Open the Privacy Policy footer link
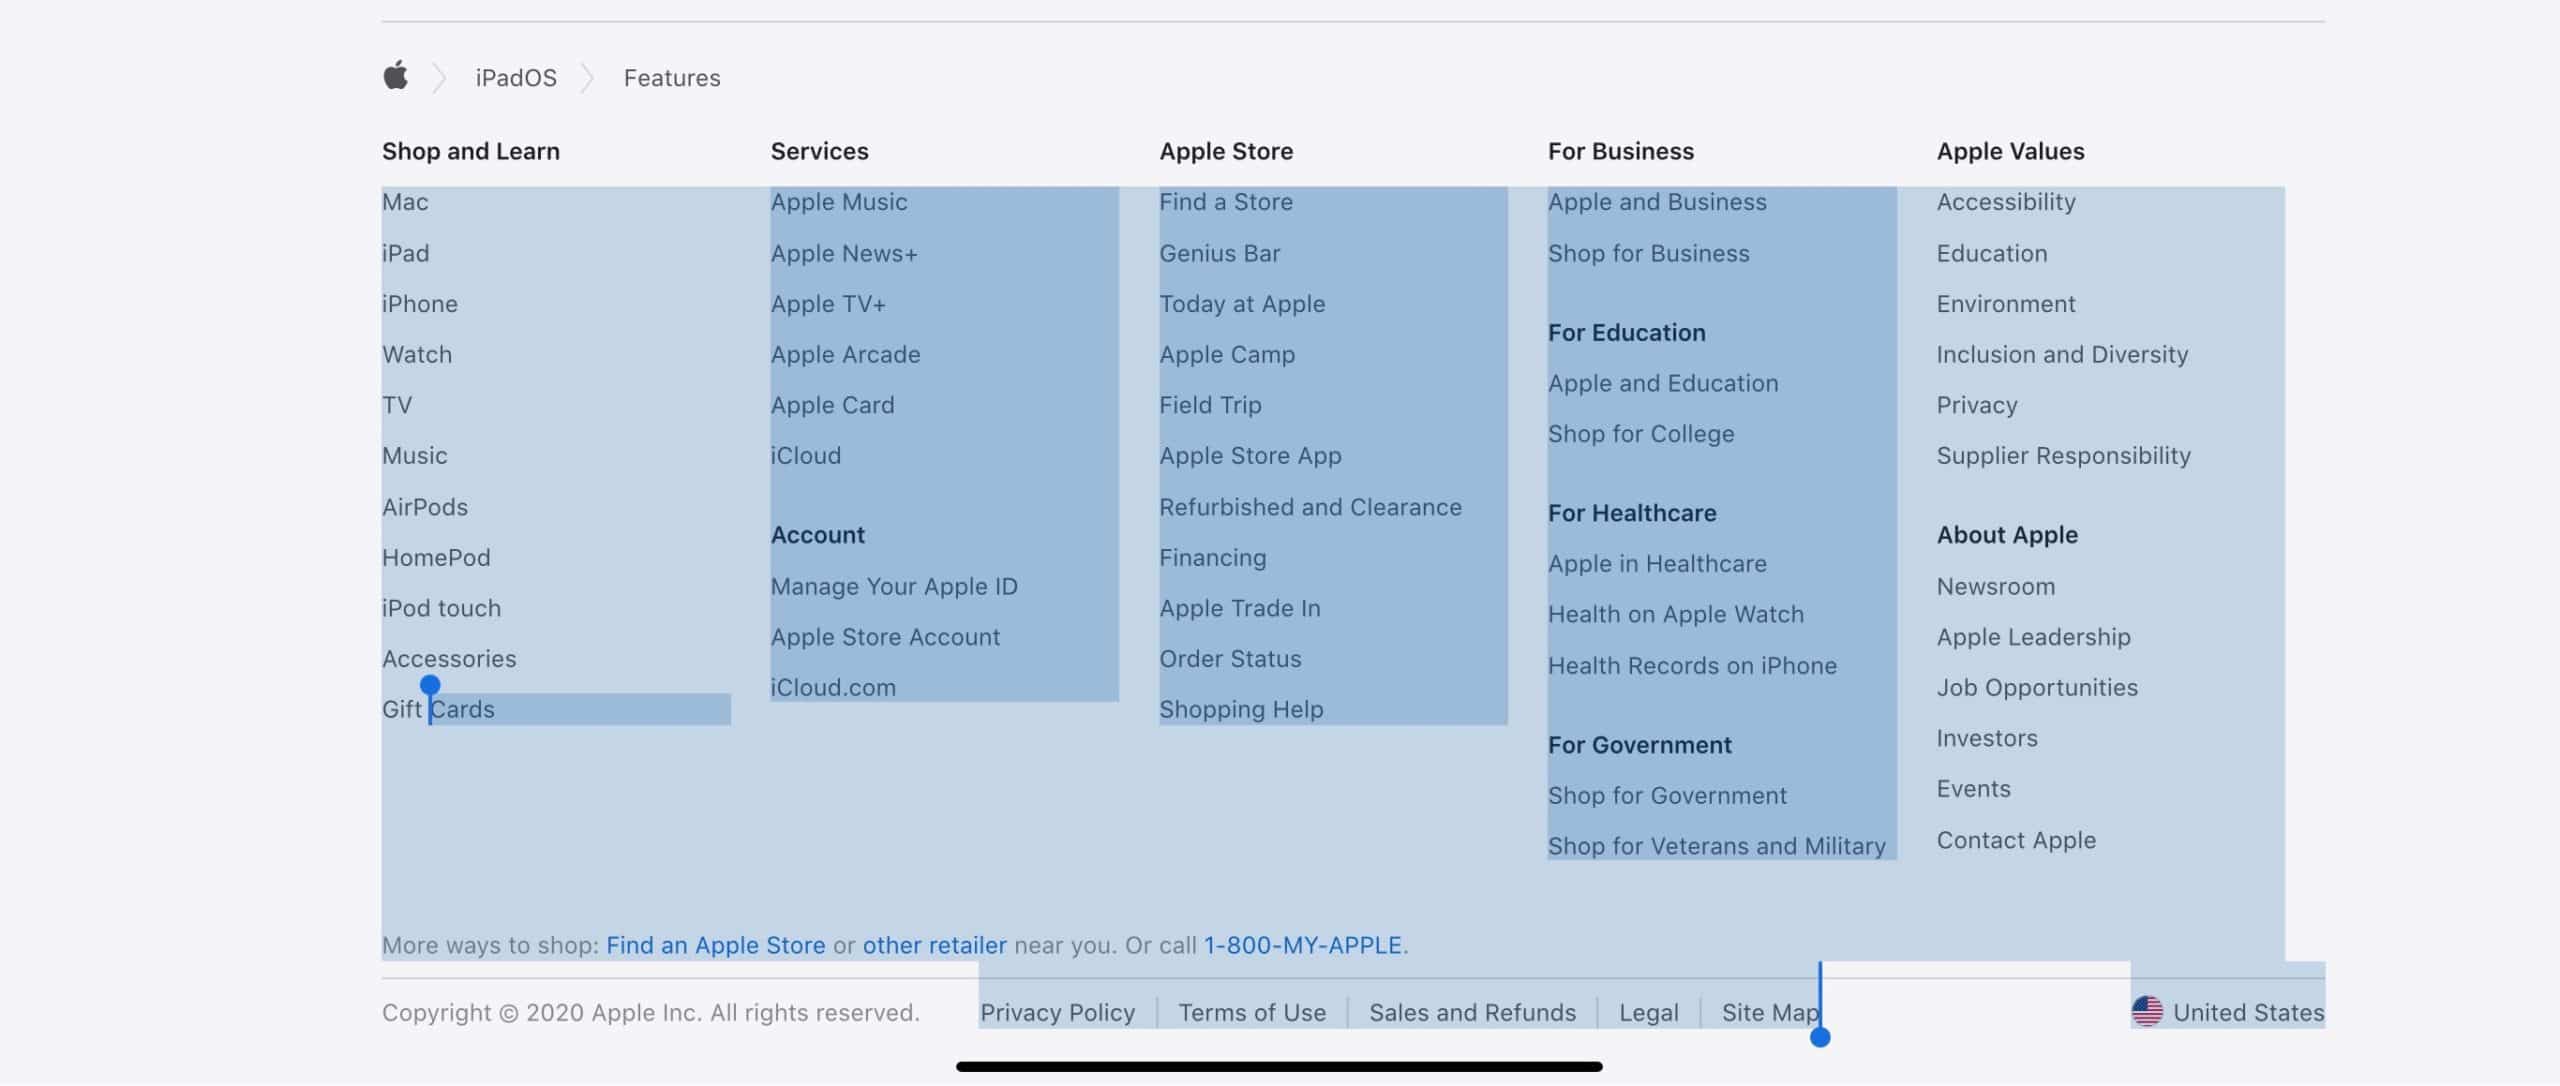This screenshot has height=1086, width=2560. pyautogui.click(x=1057, y=1013)
